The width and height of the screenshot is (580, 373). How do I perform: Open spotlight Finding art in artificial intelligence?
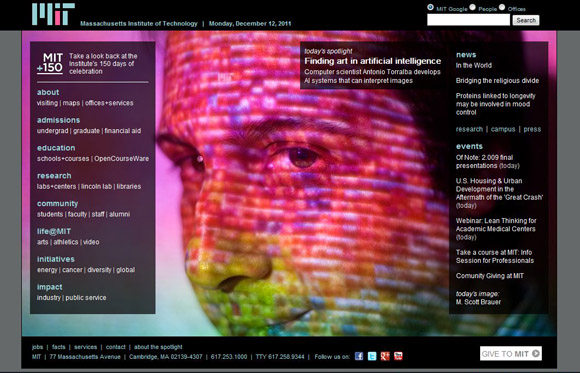[x=372, y=61]
